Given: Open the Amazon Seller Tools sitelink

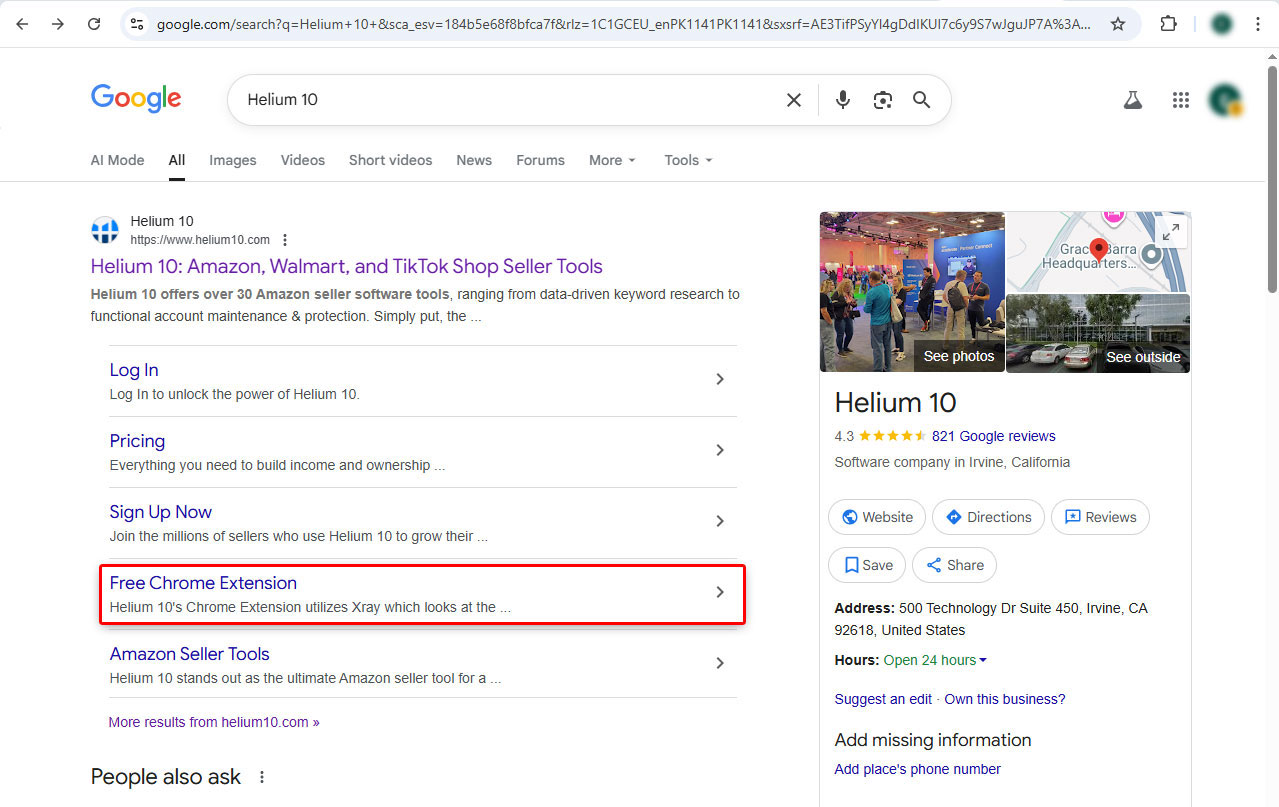Looking at the screenshot, I should 190,654.
